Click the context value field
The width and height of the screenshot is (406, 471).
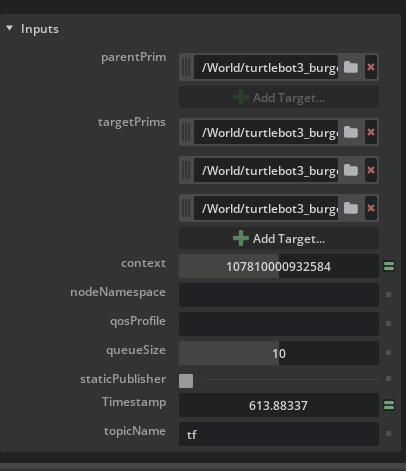click(x=279, y=266)
